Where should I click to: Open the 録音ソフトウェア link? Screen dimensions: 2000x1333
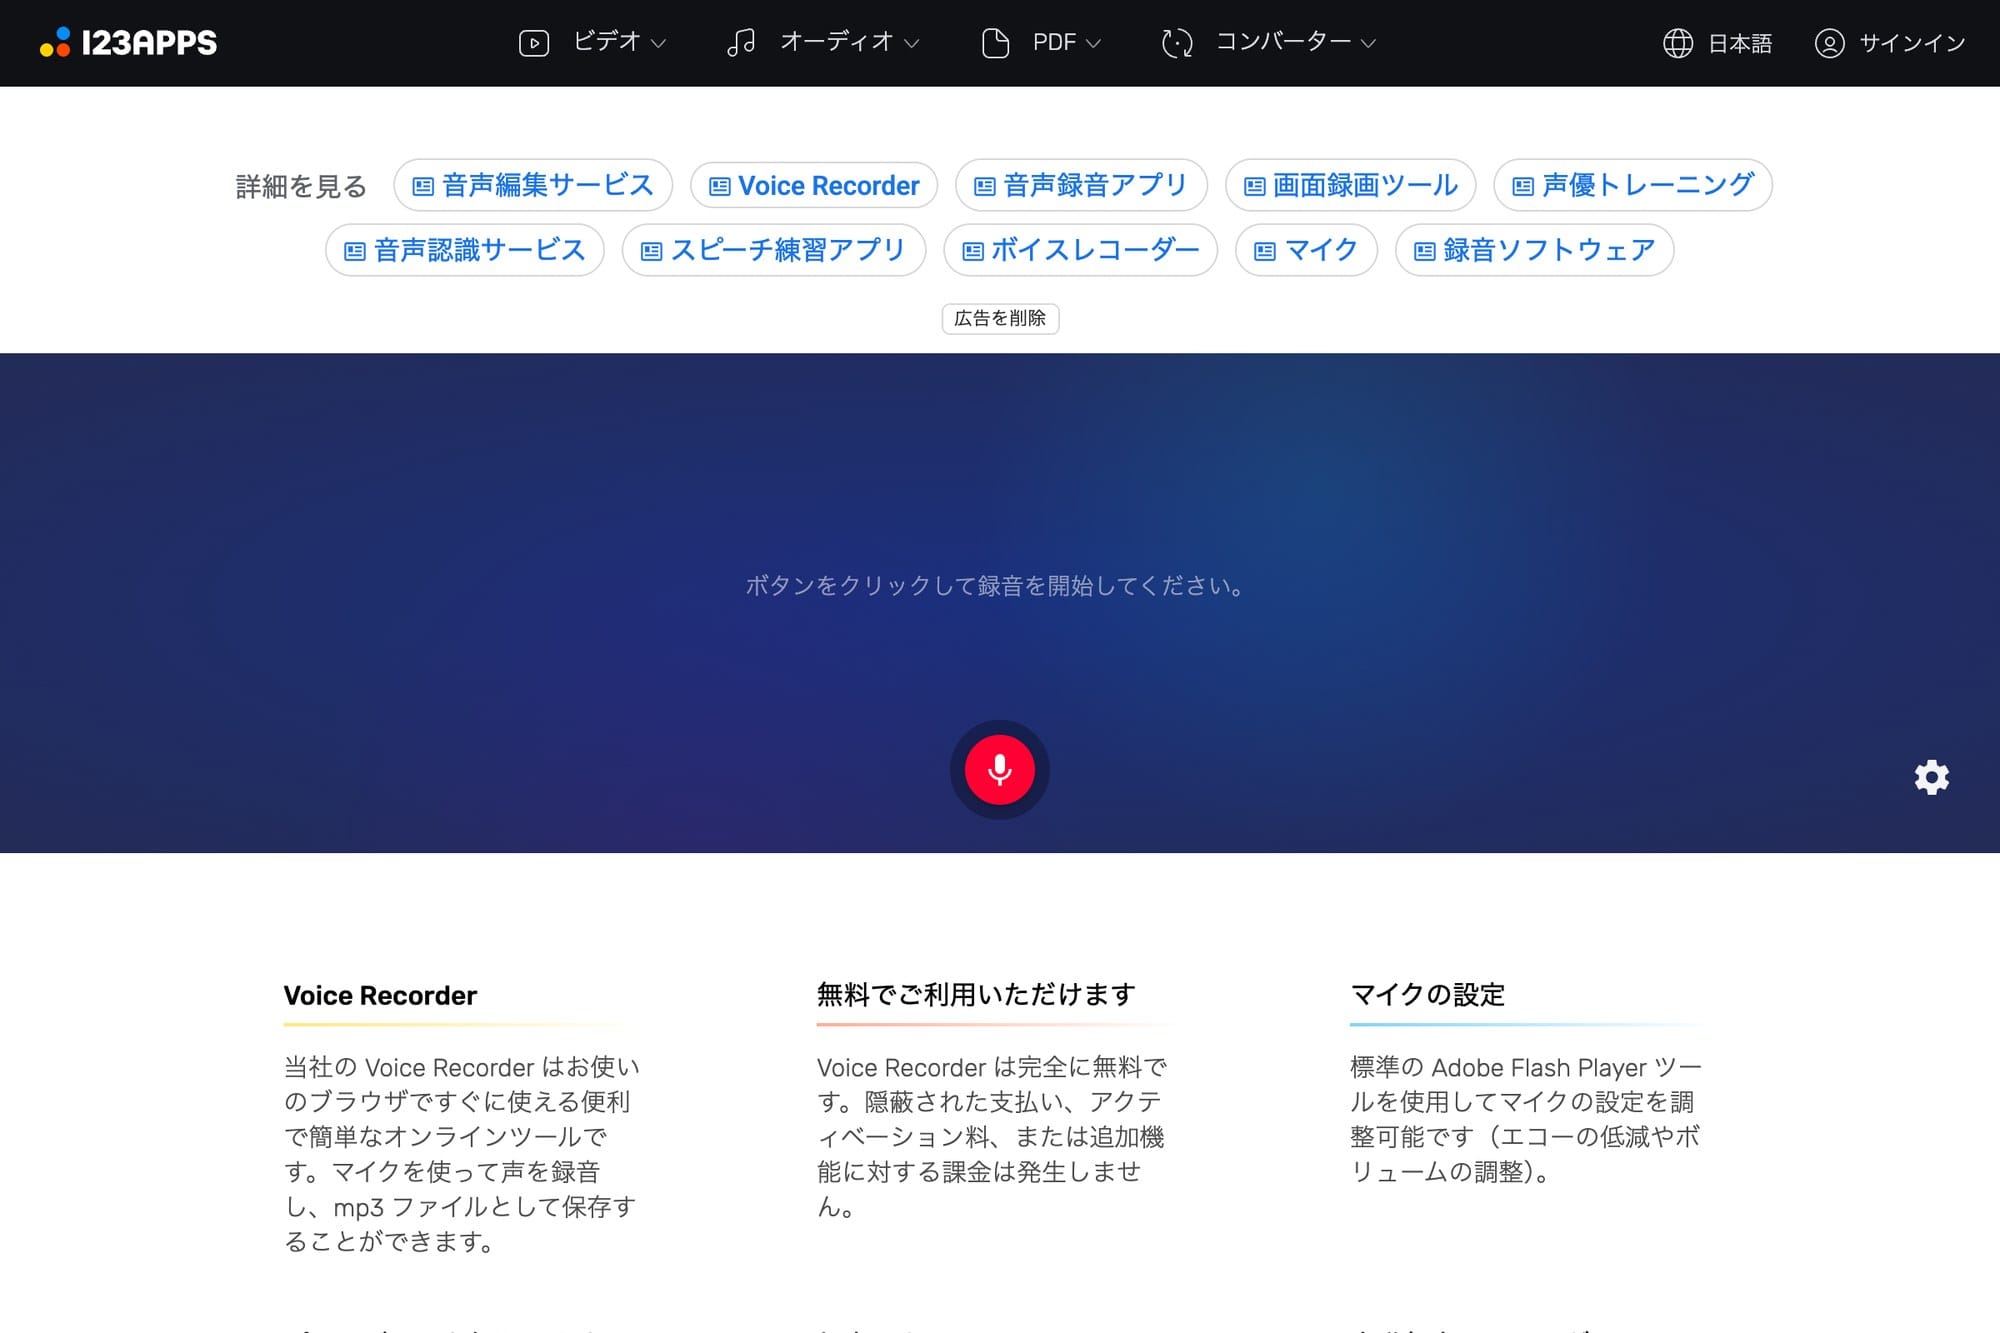[1535, 250]
